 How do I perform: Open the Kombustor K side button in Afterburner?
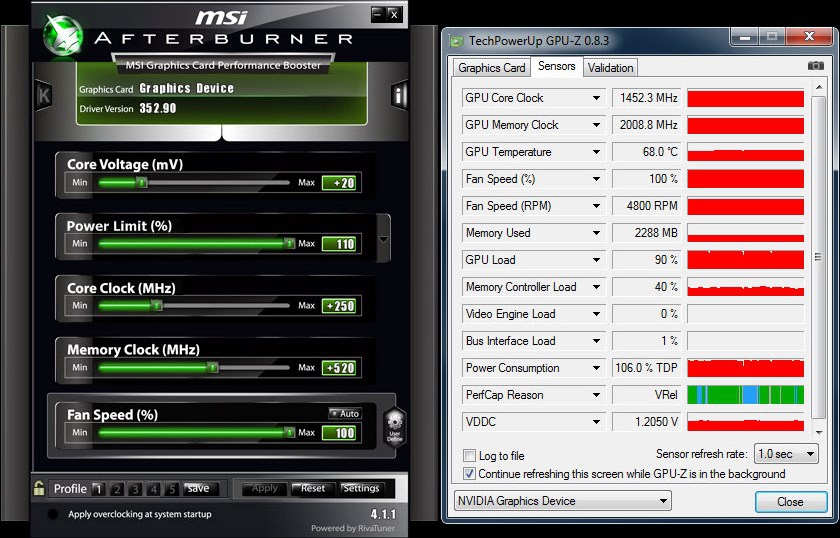pyautogui.click(x=43, y=95)
